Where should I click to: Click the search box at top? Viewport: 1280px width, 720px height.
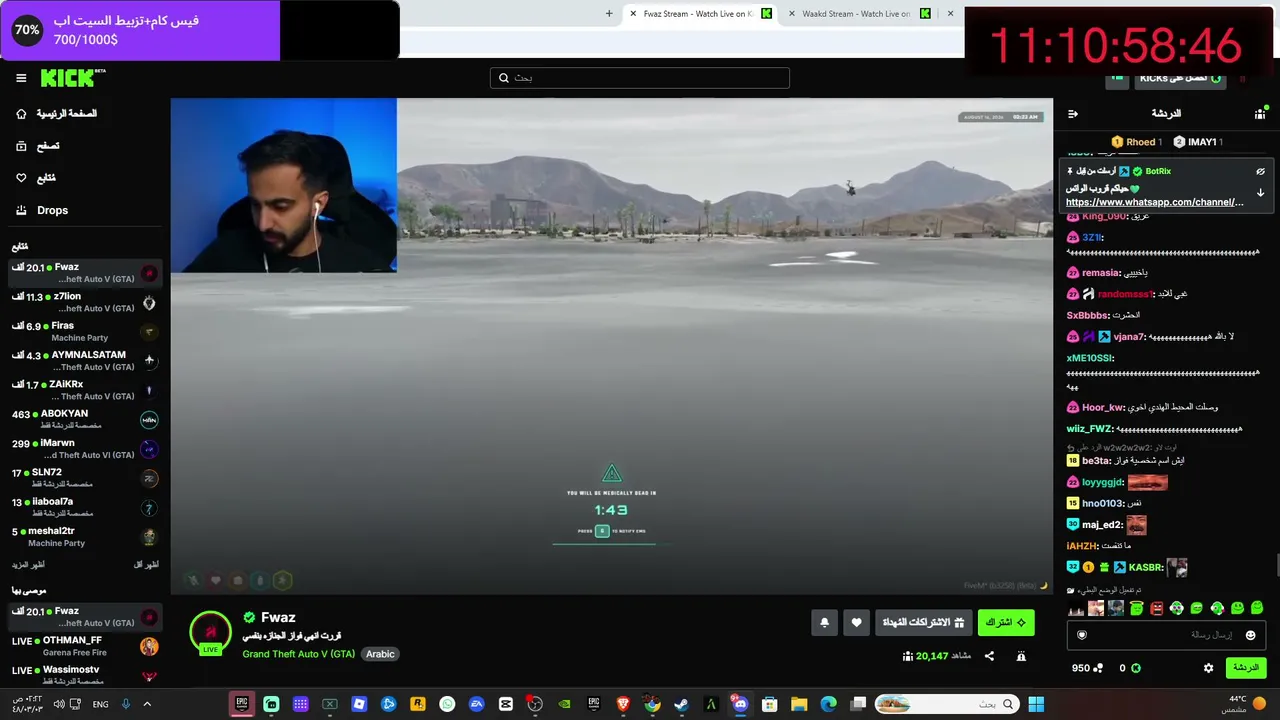click(x=640, y=78)
